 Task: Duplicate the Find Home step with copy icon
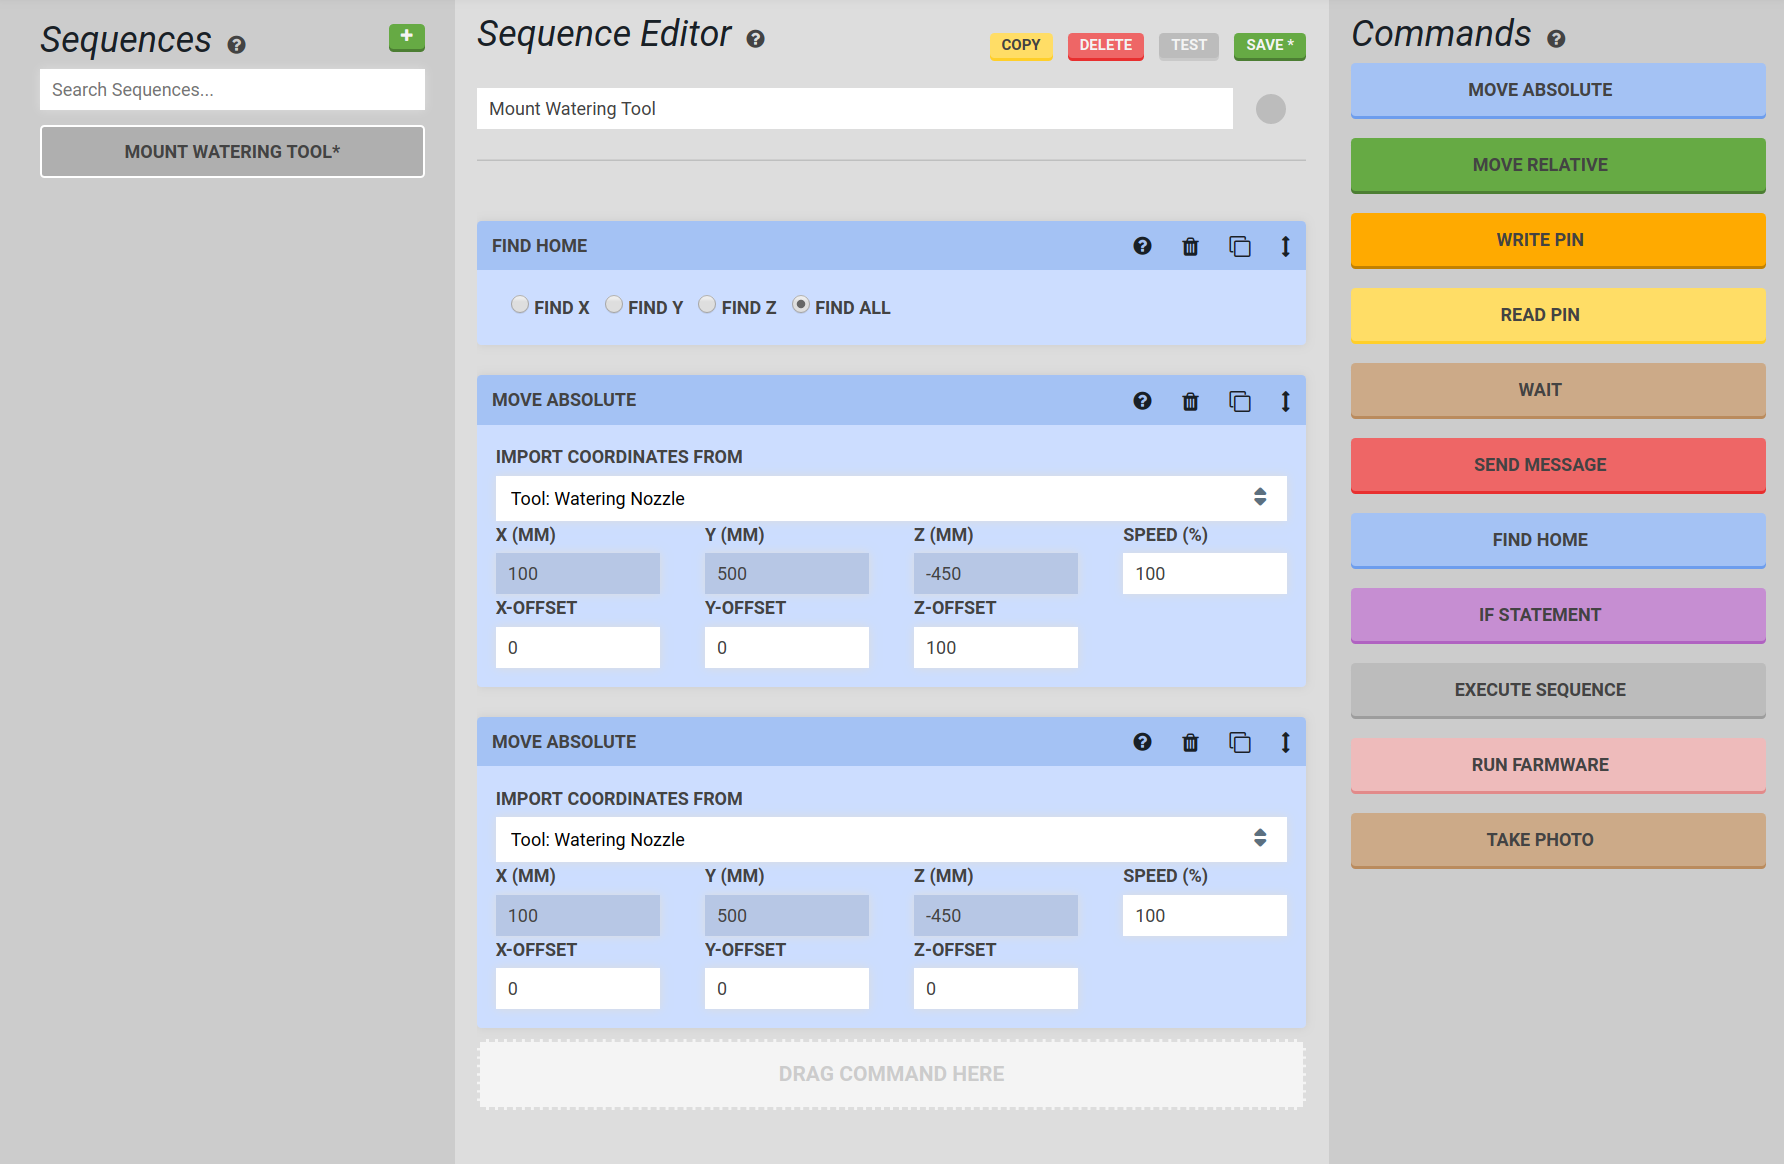click(1239, 246)
